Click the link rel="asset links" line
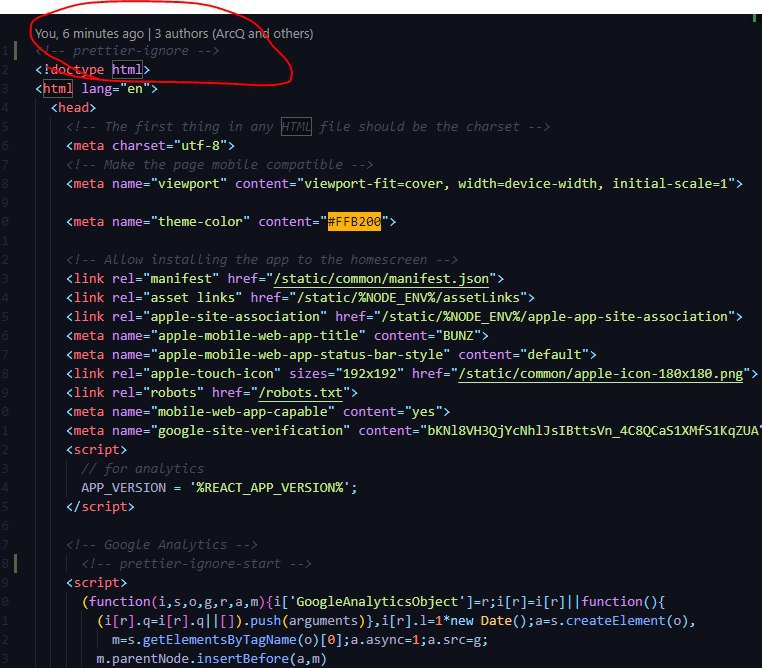 click(x=300, y=298)
